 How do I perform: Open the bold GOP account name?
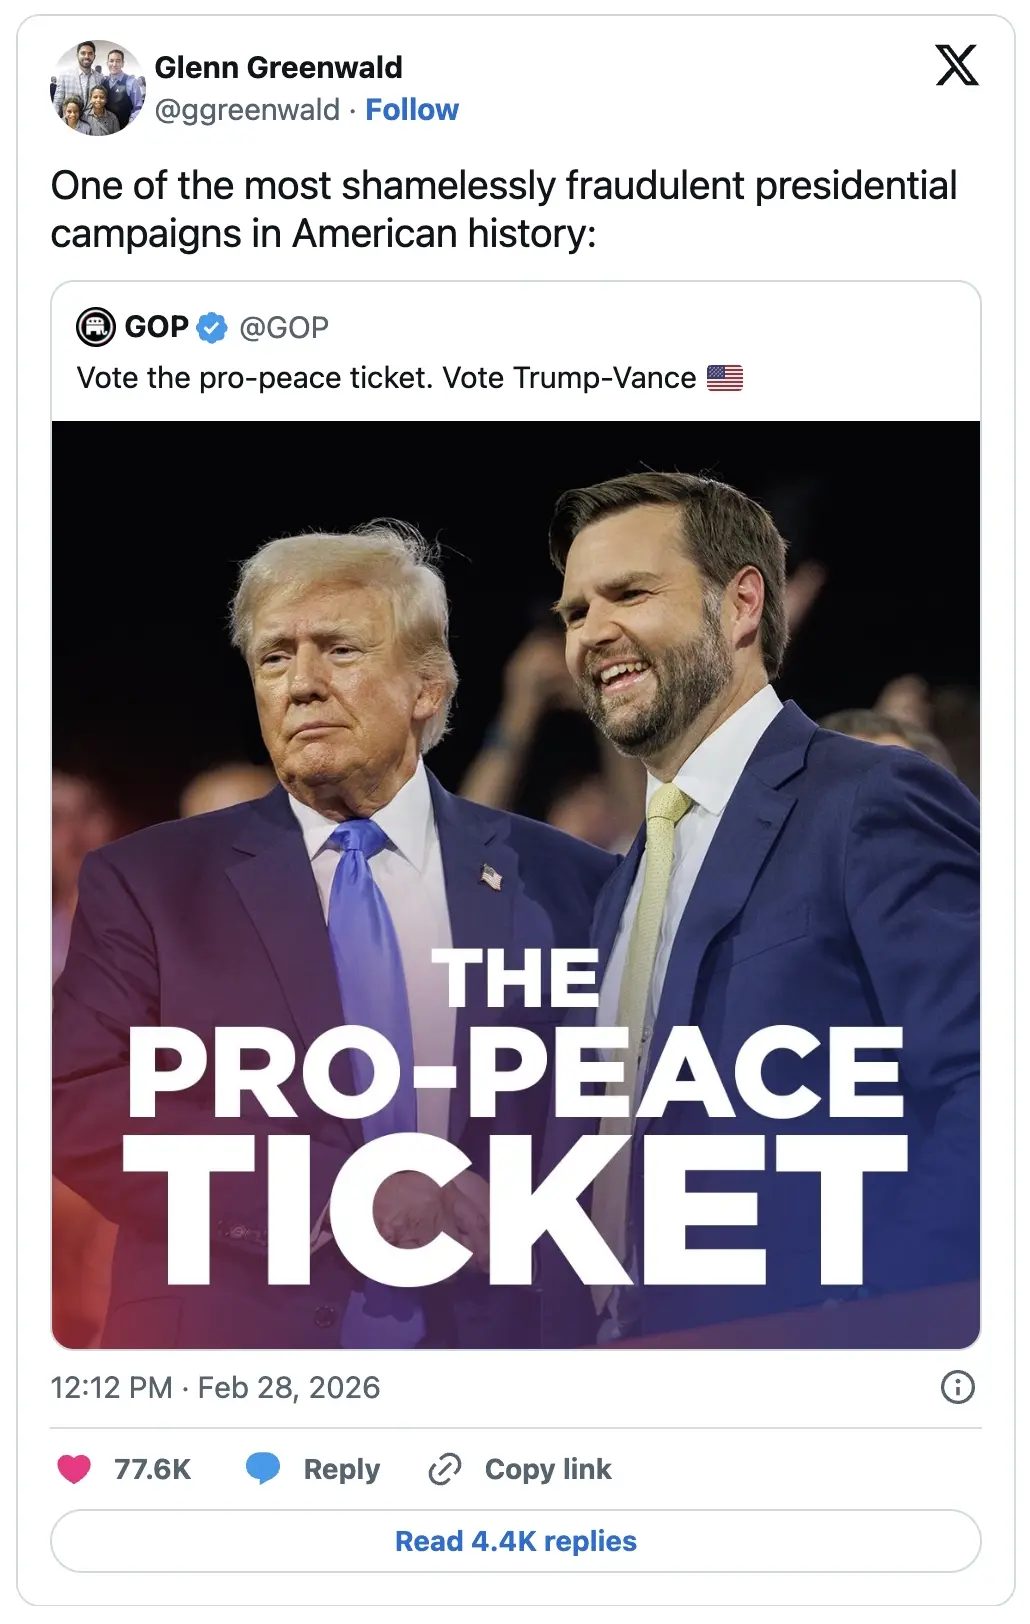[x=156, y=327]
